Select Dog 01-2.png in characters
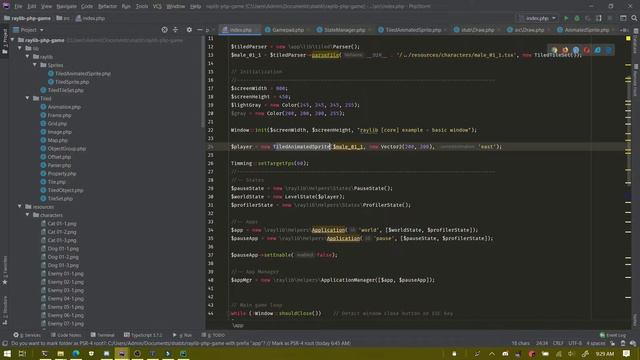The image size is (640, 360). tap(63, 257)
